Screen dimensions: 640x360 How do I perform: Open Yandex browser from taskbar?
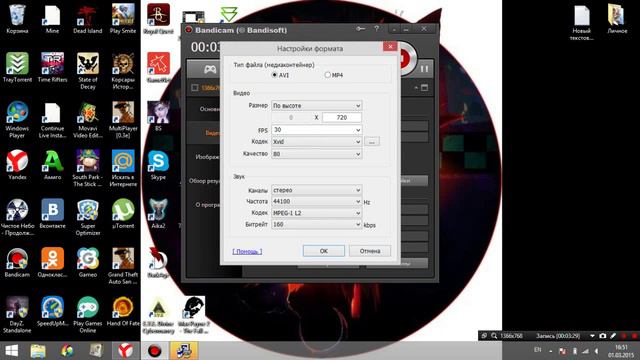(125, 351)
